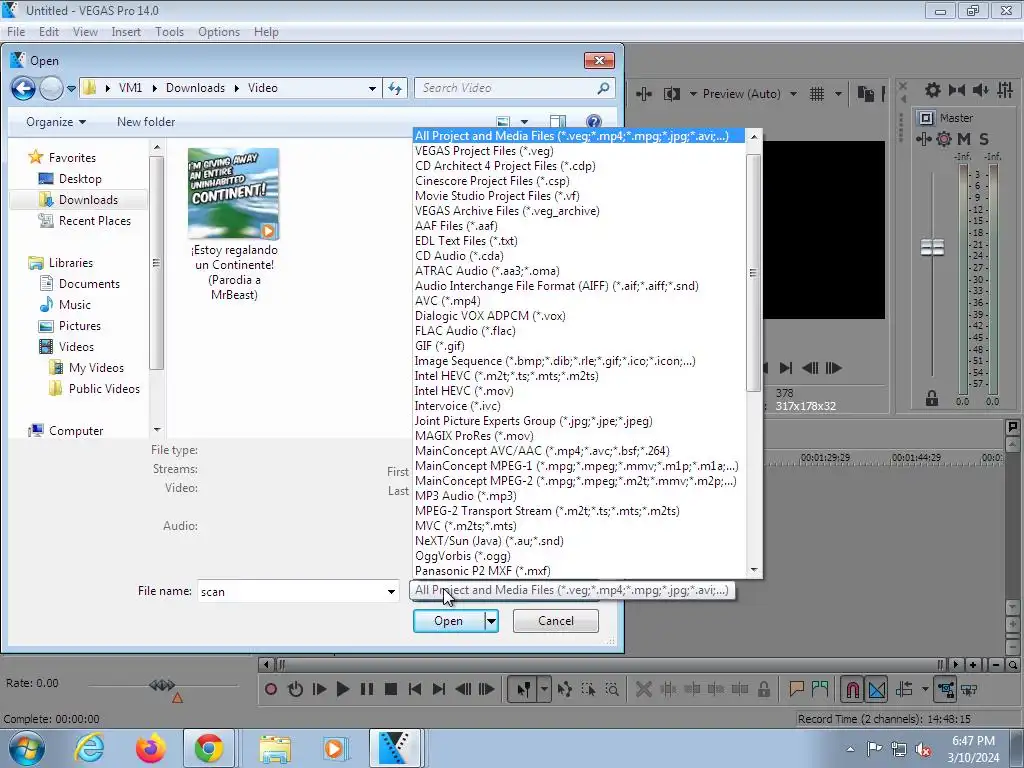1024x768 pixels.
Task: Select the MrBeast parody video thumbnail
Action: pos(234,193)
